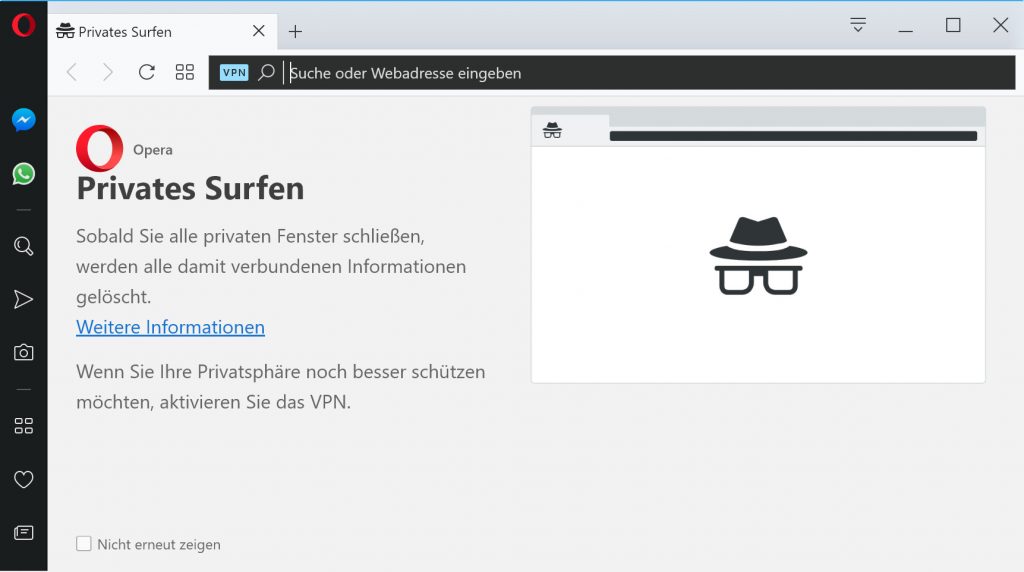The width and height of the screenshot is (1024, 572).
Task: Close the Opera window
Action: pos(1000,25)
